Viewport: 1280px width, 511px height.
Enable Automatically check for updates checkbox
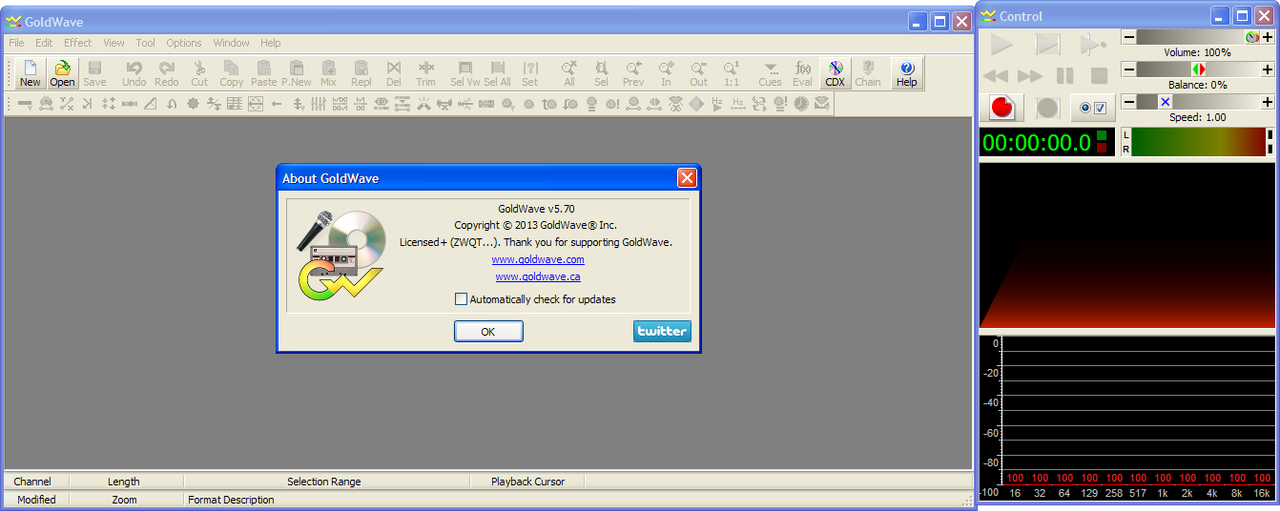(461, 299)
